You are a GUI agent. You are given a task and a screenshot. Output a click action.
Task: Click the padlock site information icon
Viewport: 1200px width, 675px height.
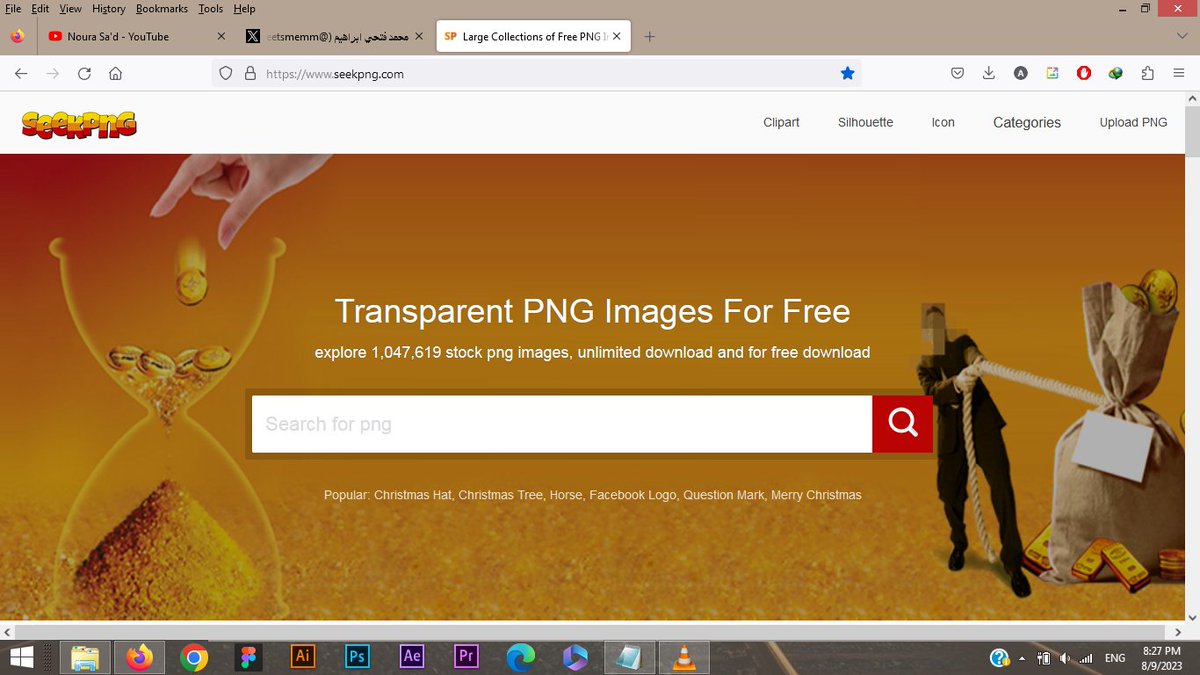click(x=250, y=73)
